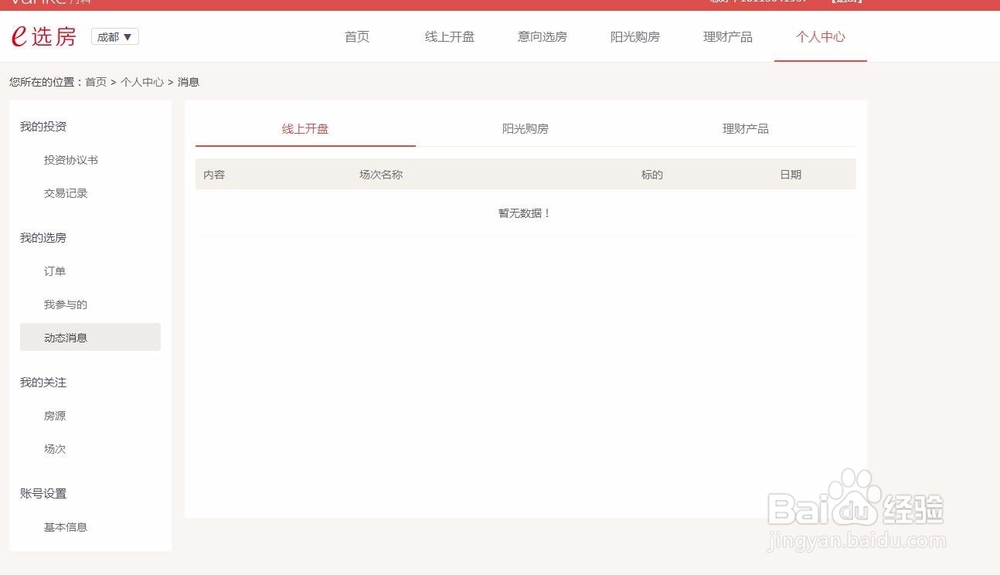Open 投资协议书 in sidebar
The image size is (1000, 575).
[x=71, y=160]
